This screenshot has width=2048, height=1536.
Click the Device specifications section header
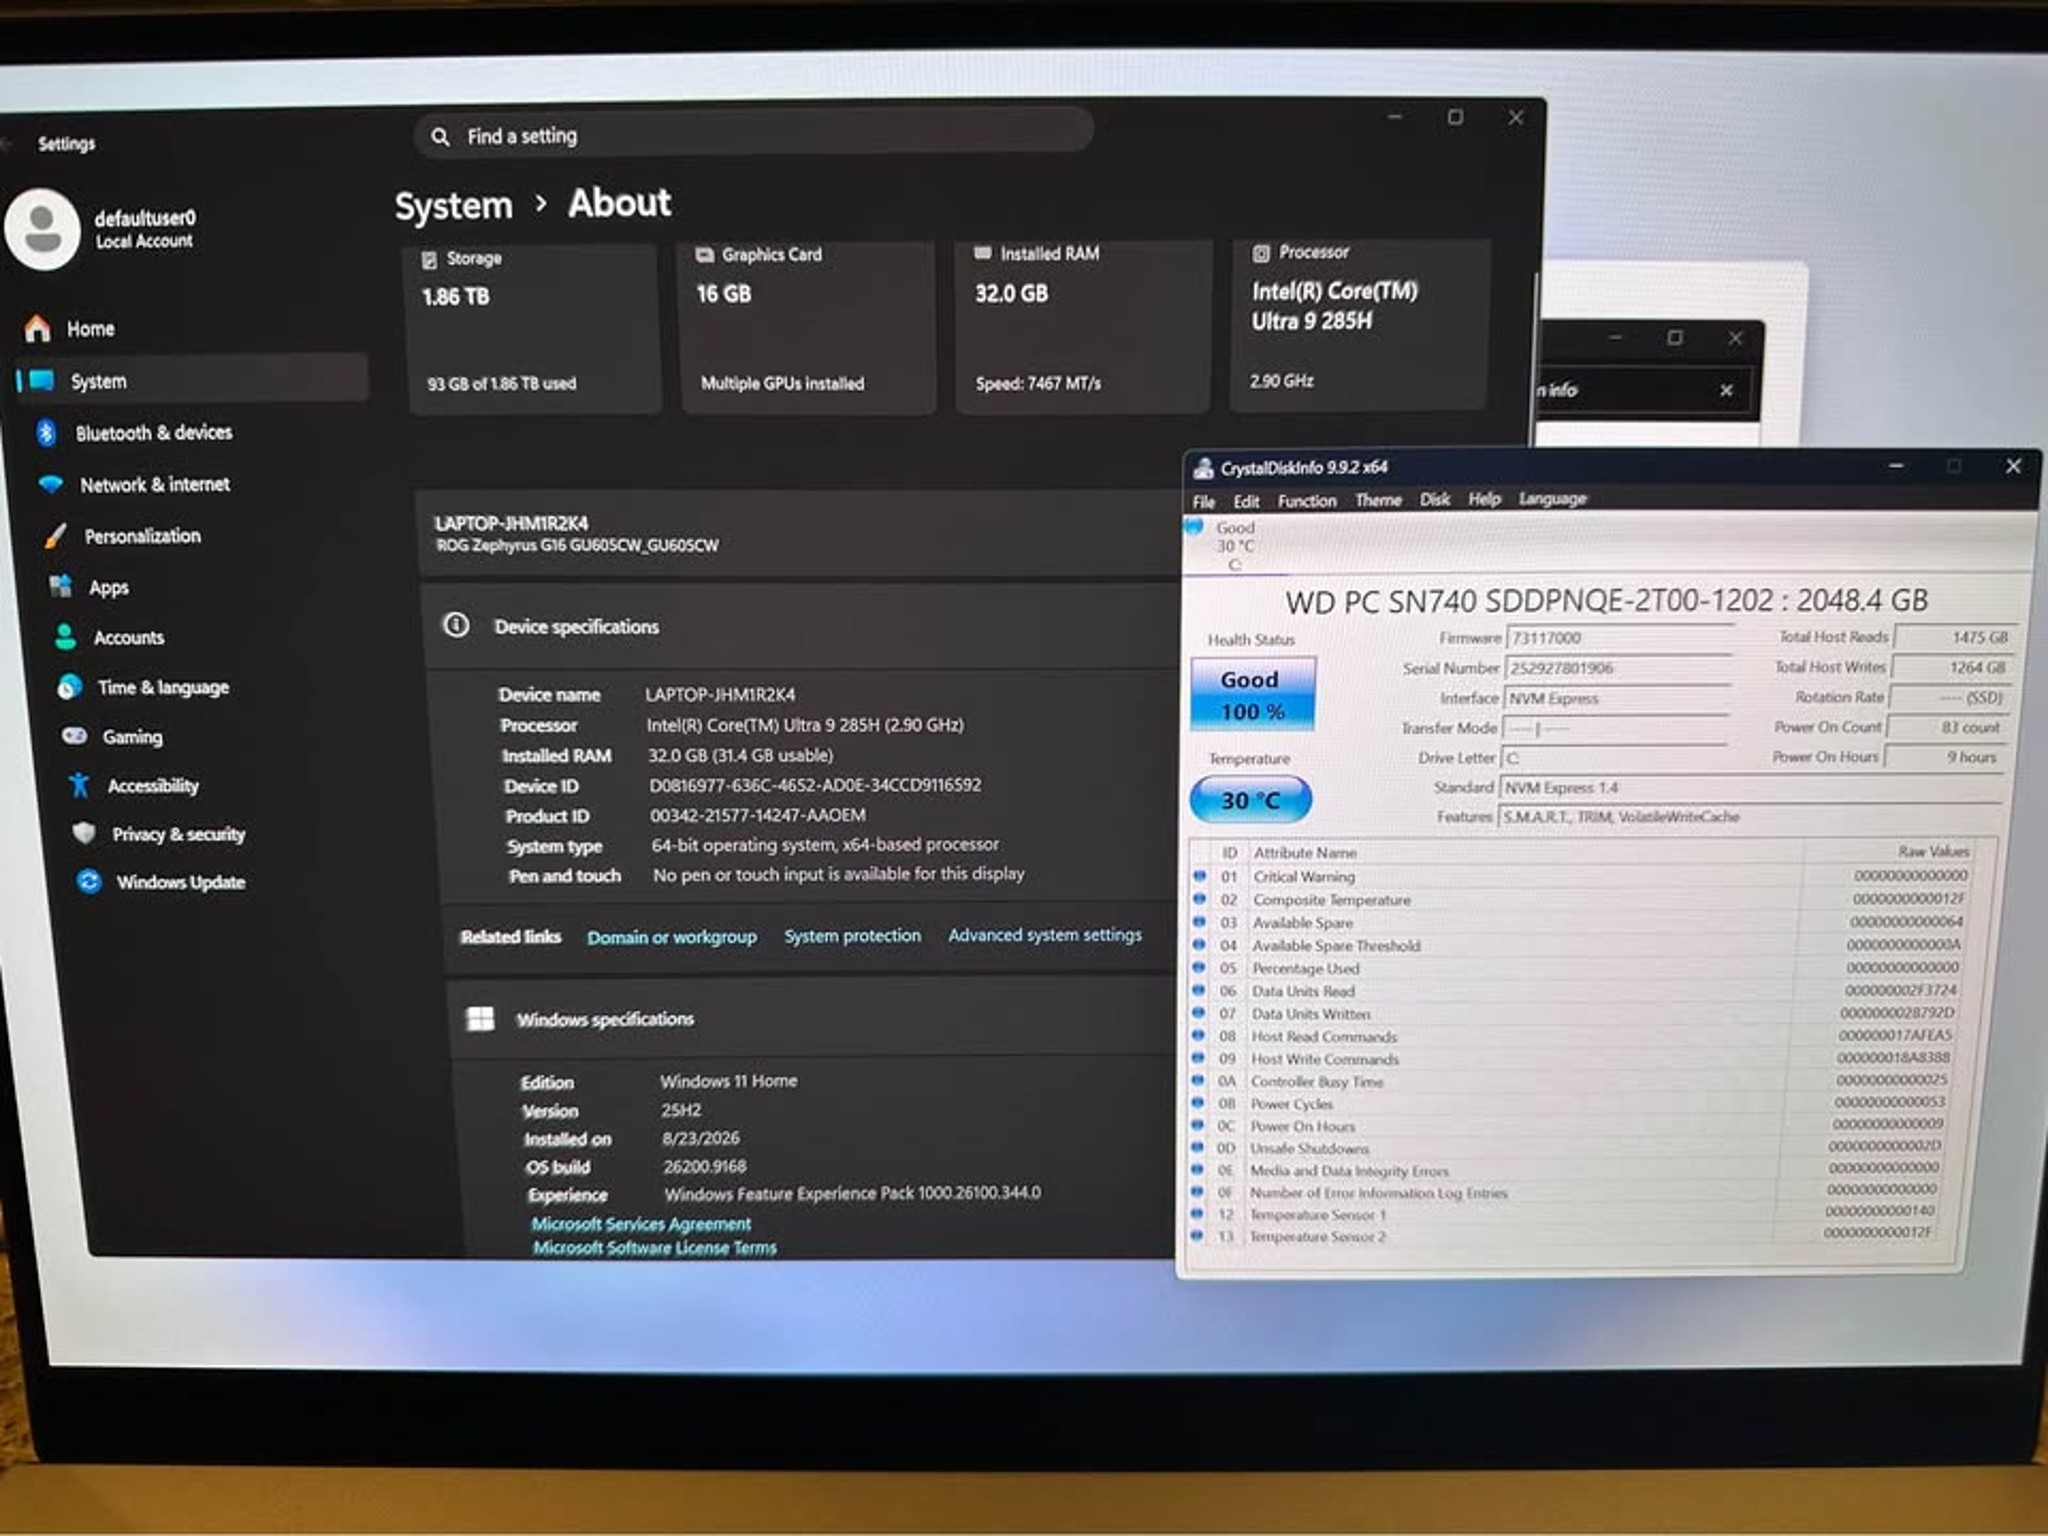(x=798, y=625)
